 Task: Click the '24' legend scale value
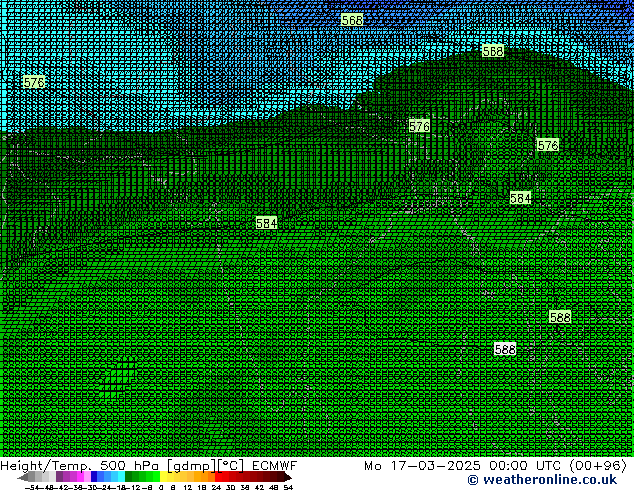coord(216,488)
